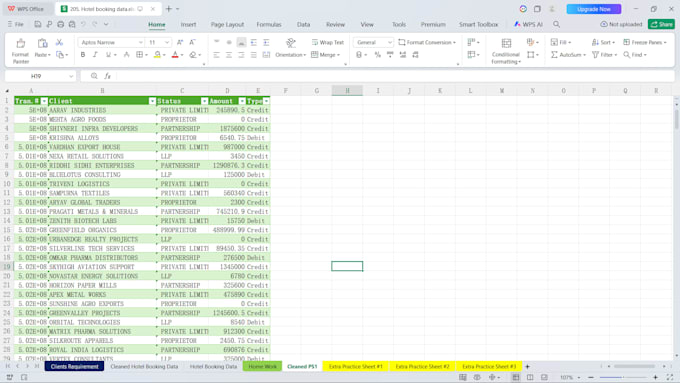
Task: Align cell contents to top
Action: pyautogui.click(x=216, y=42)
